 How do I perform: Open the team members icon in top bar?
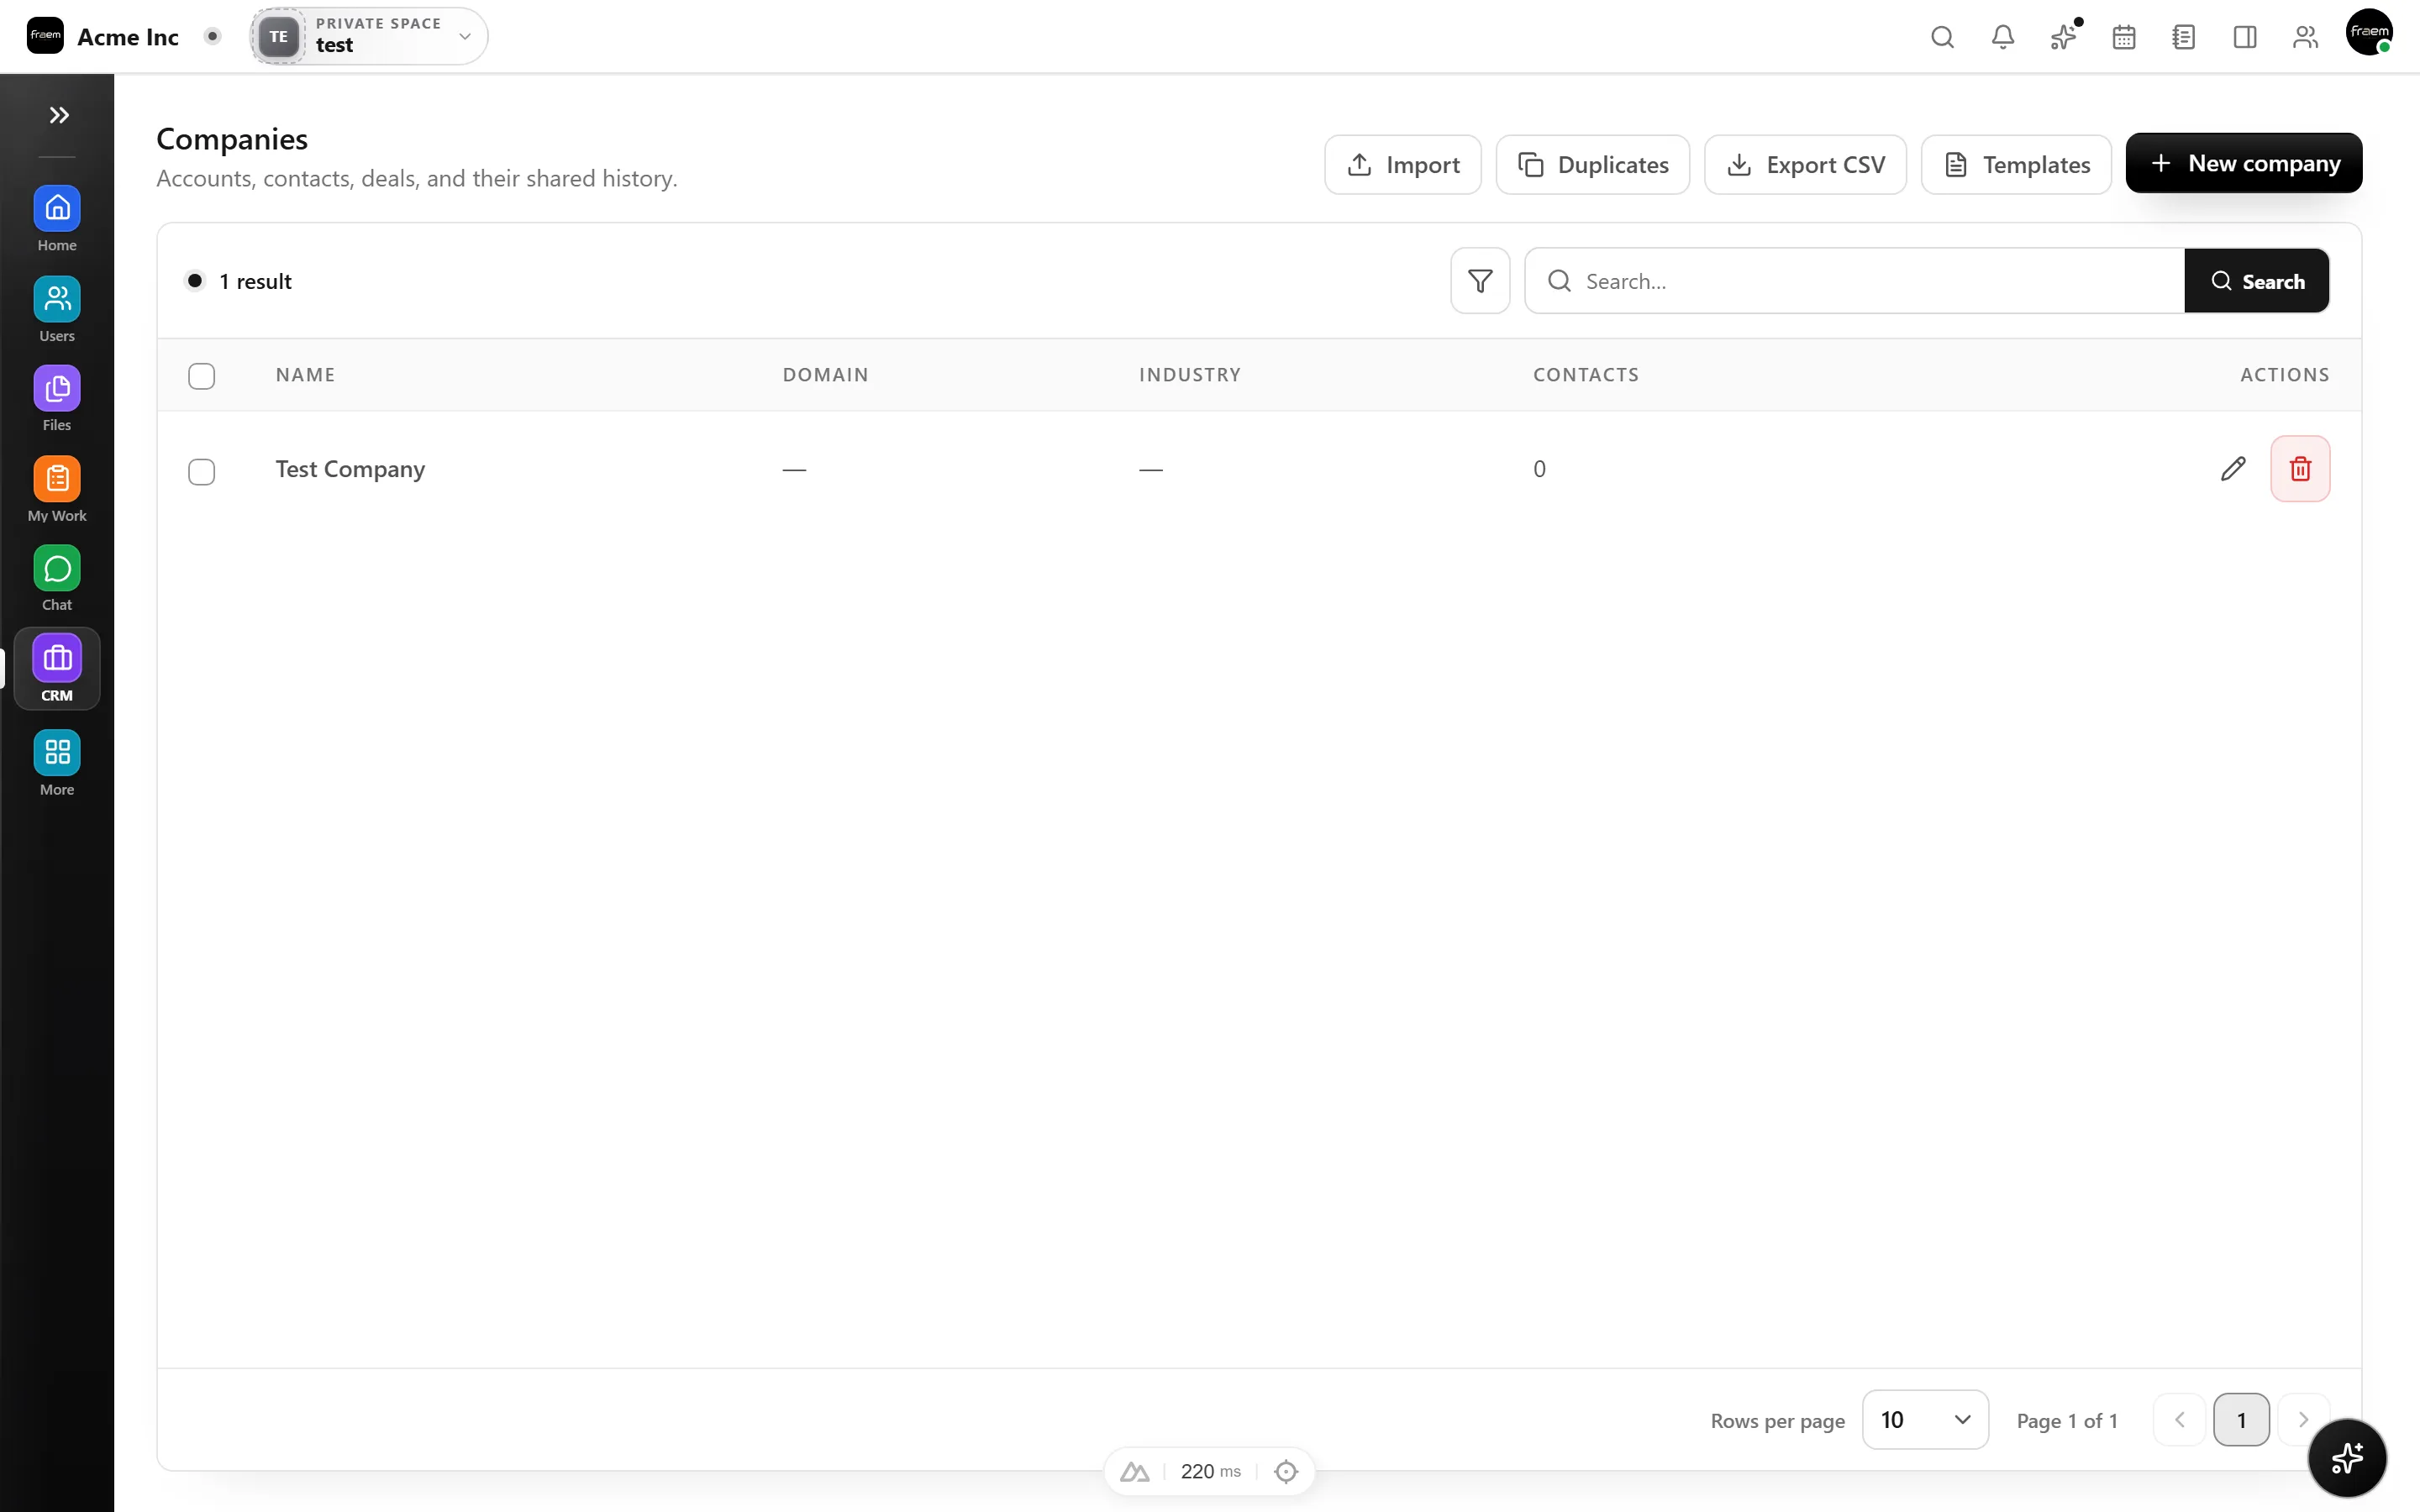pyautogui.click(x=2305, y=37)
